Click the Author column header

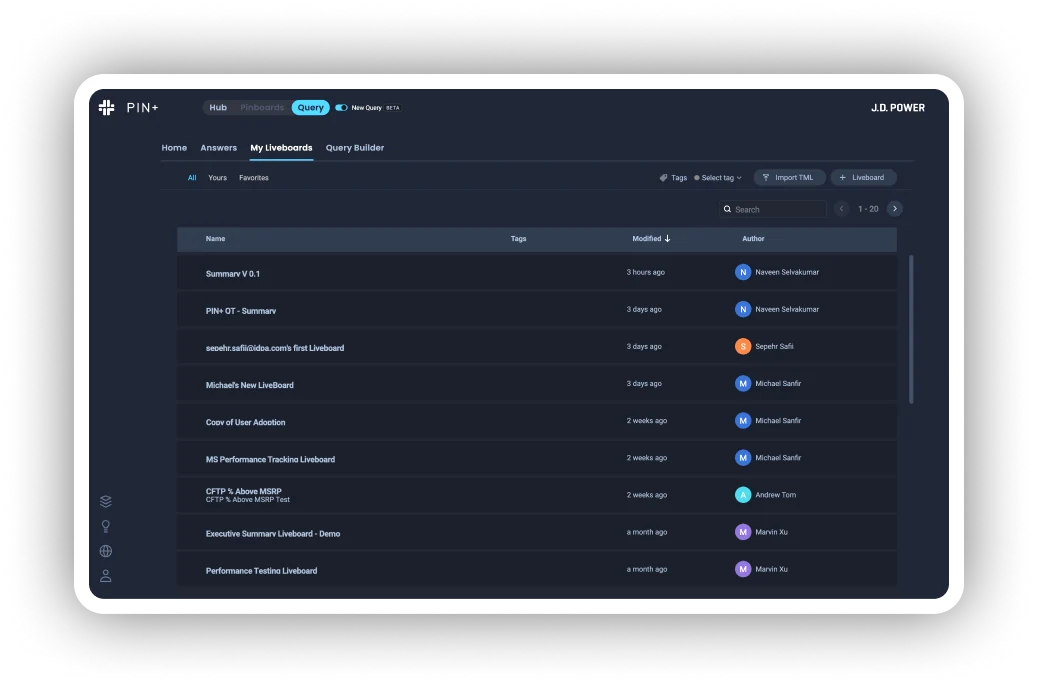coord(753,238)
